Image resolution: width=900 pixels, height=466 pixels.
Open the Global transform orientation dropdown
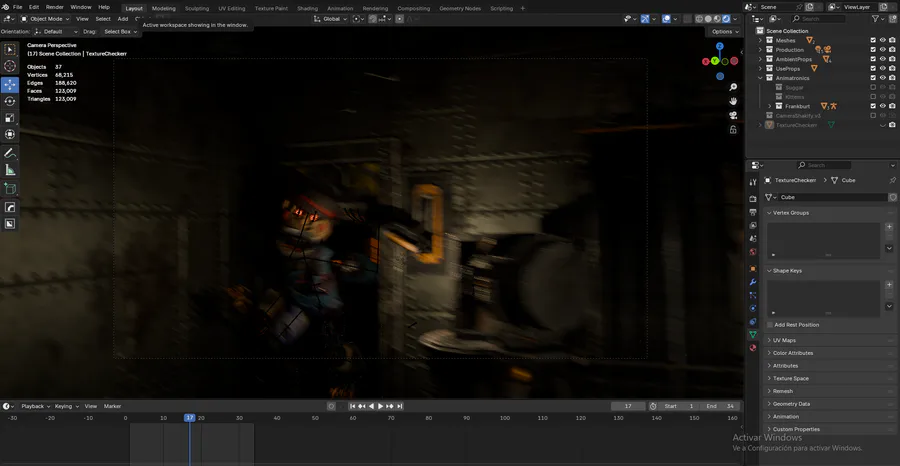coord(331,19)
